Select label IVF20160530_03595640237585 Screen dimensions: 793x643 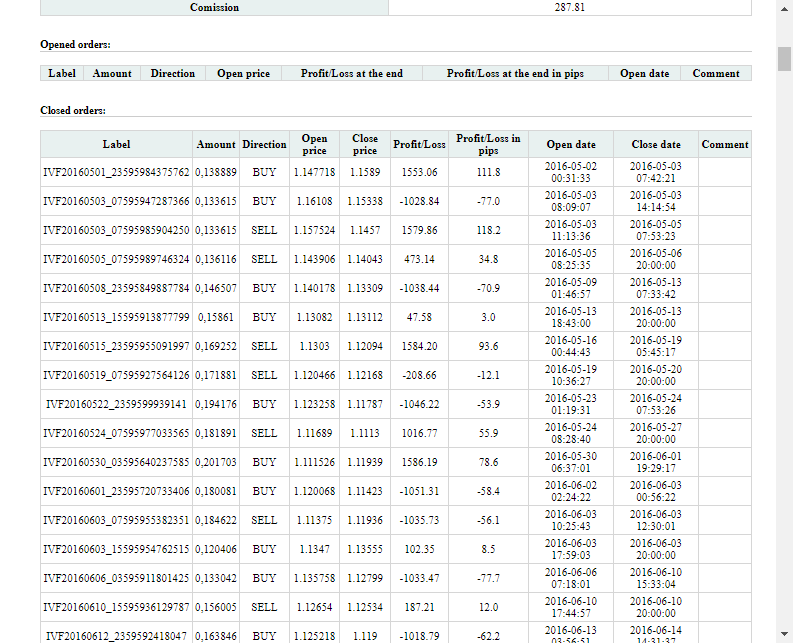(116, 462)
